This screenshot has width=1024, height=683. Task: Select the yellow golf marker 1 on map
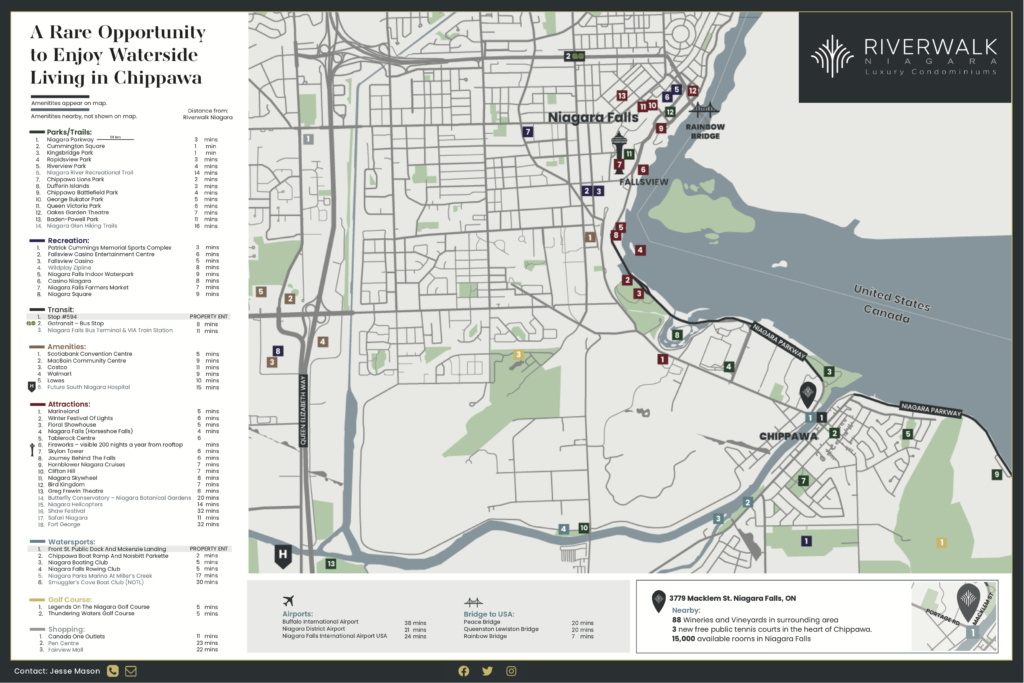(941, 543)
